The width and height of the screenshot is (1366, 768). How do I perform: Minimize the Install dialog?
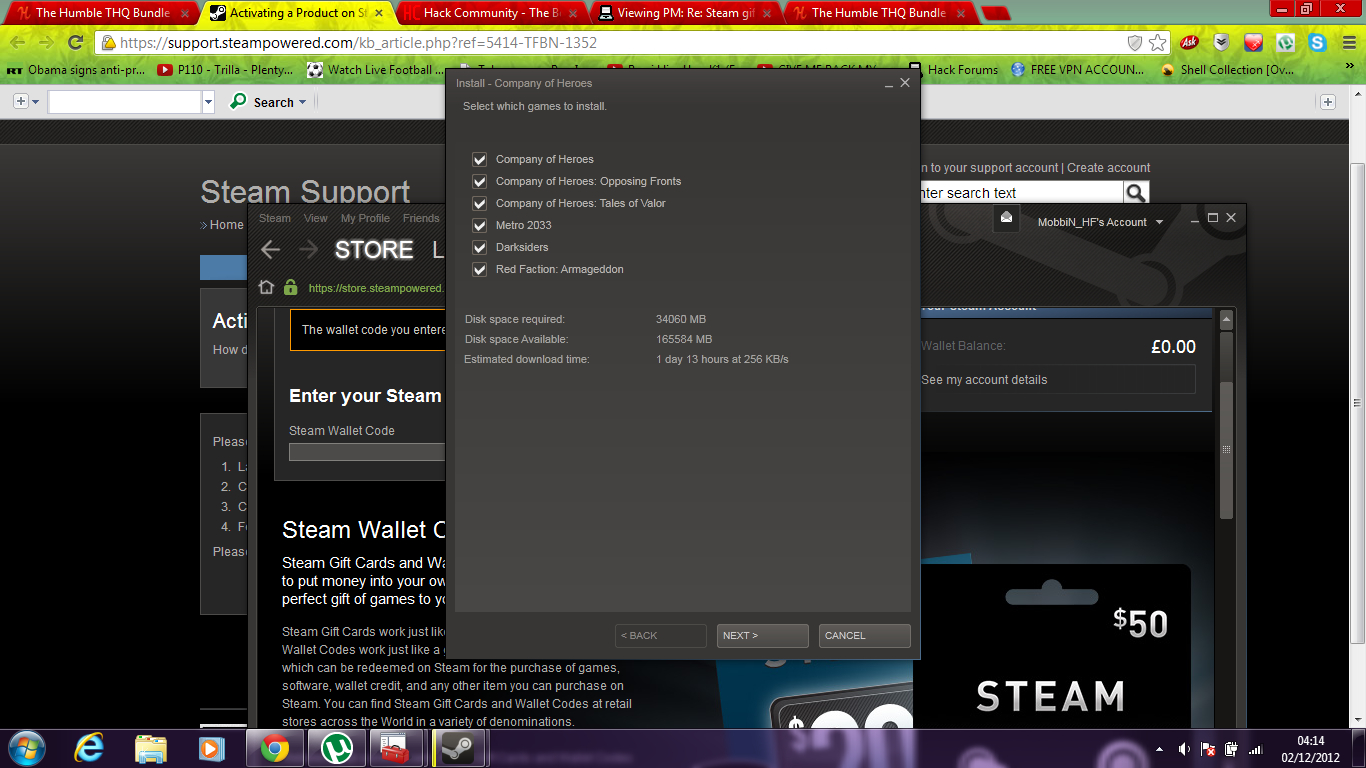pos(888,84)
